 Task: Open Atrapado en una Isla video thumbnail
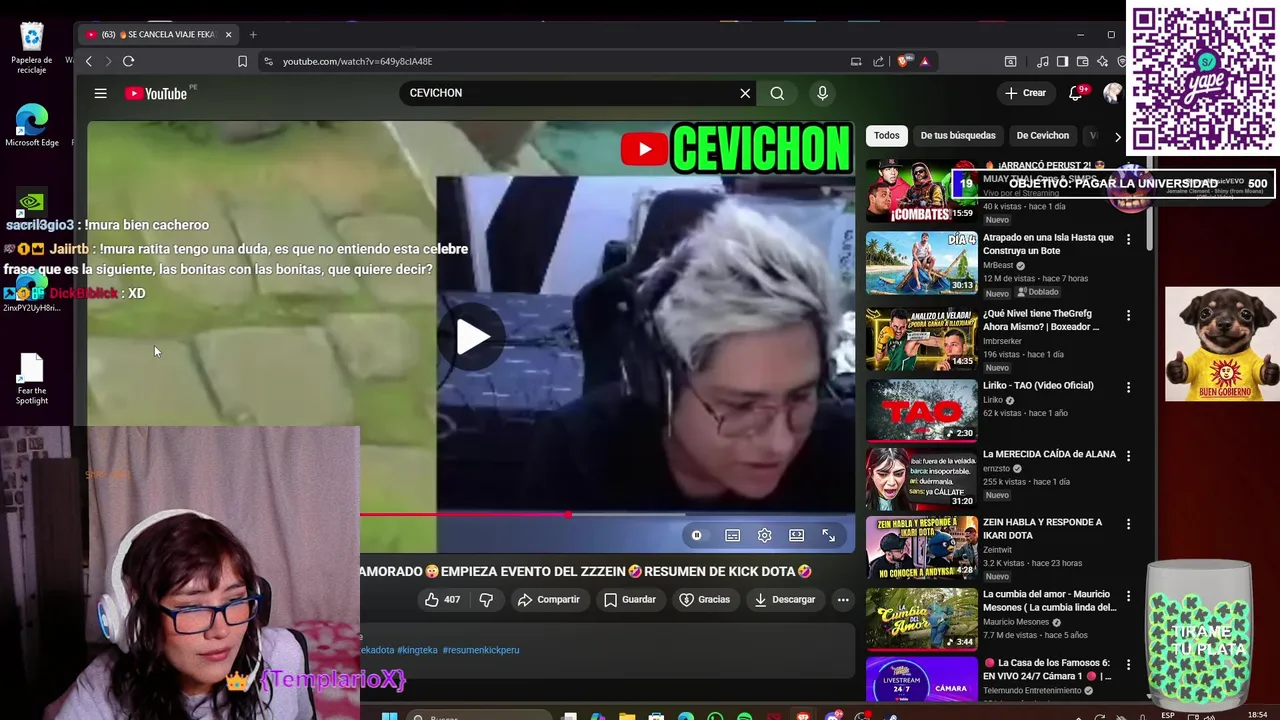point(921,263)
